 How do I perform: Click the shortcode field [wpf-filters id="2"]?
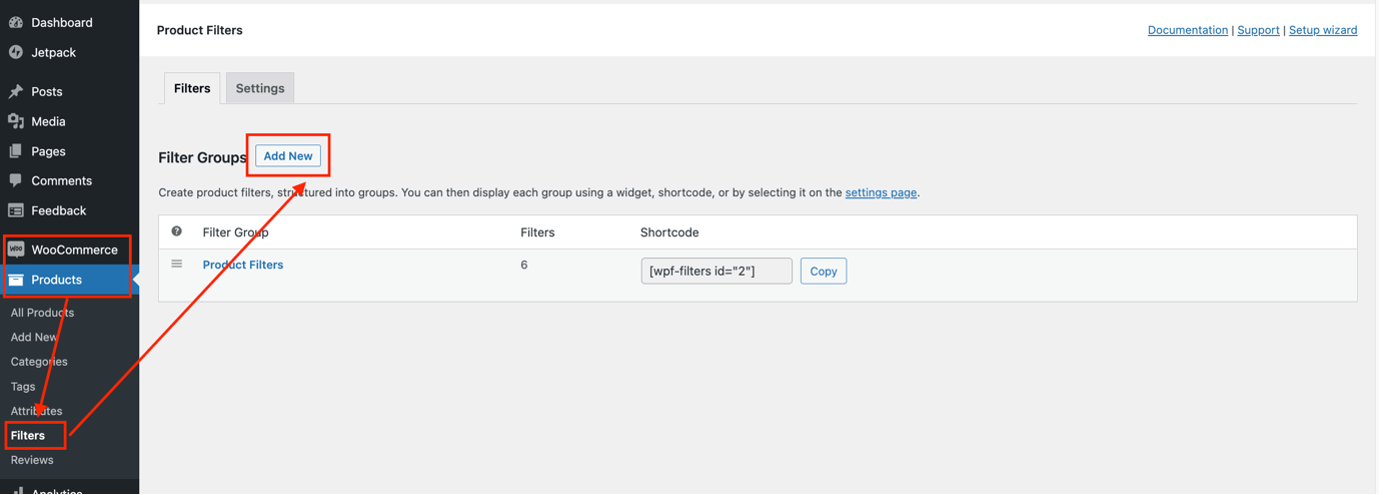[x=717, y=271]
